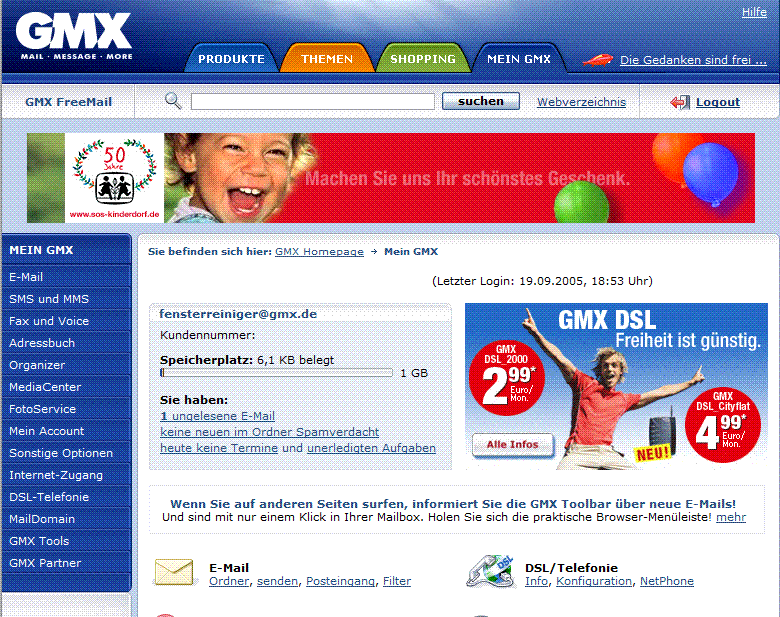Click the fensterreiniger@gmx.de address text
Screen dimensions: 780x617
pyautogui.click(x=238, y=314)
